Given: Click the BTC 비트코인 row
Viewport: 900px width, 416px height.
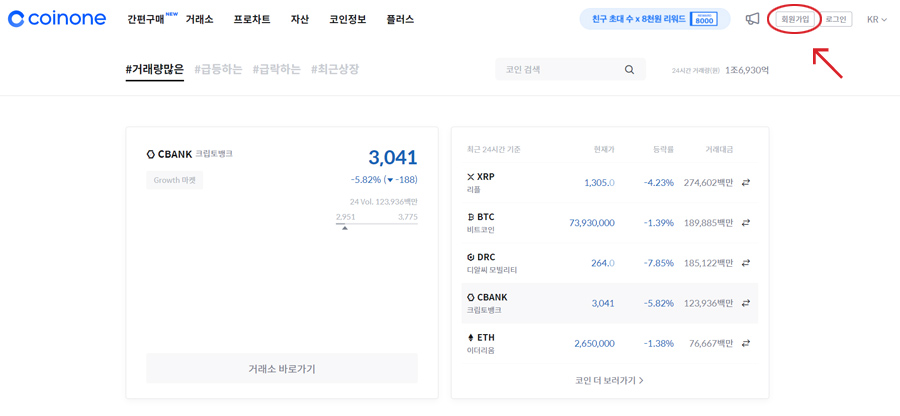Looking at the screenshot, I should tap(610, 223).
